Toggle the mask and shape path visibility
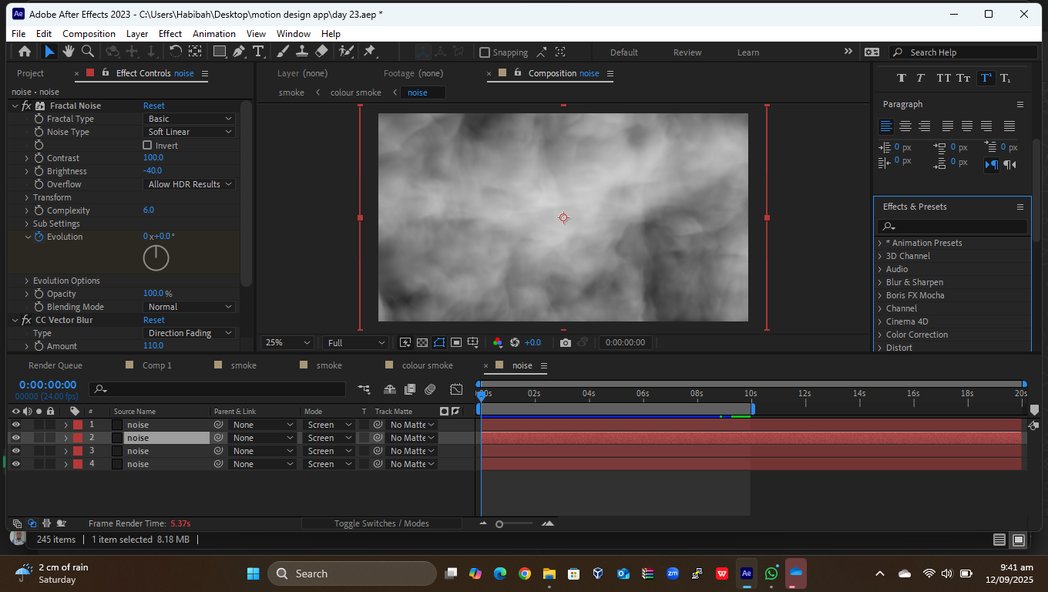The width and height of the screenshot is (1048, 592). pos(439,342)
